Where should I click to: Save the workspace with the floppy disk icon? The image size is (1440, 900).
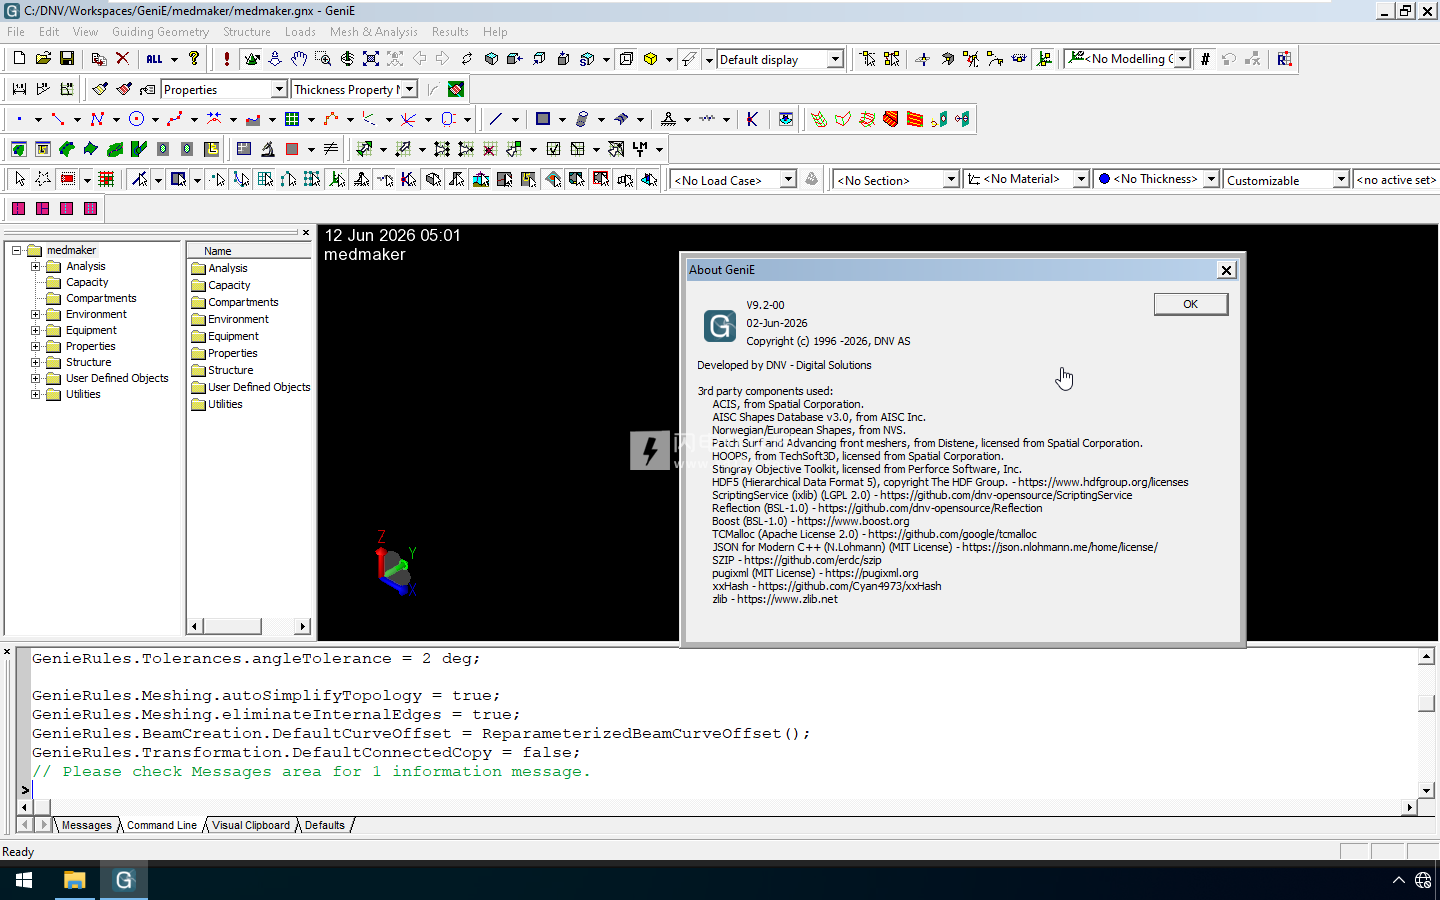coord(67,59)
